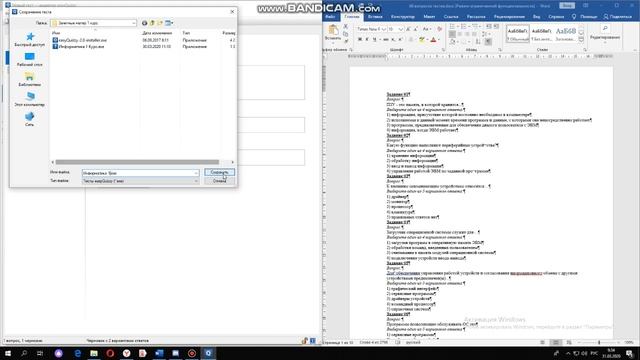Select Этот компьютер in dialog sidebar
This screenshot has width=640, height=360.
(29, 100)
